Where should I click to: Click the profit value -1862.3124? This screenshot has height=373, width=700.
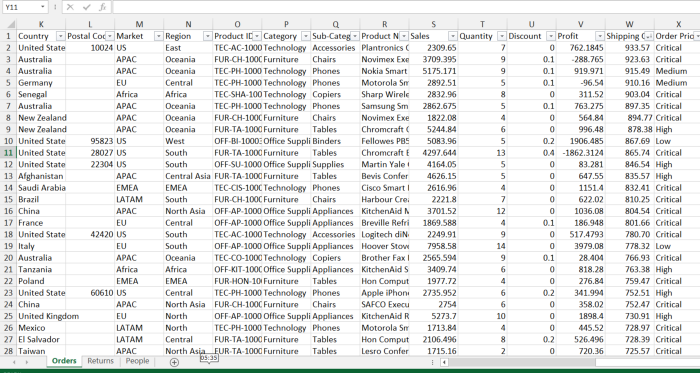581,153
